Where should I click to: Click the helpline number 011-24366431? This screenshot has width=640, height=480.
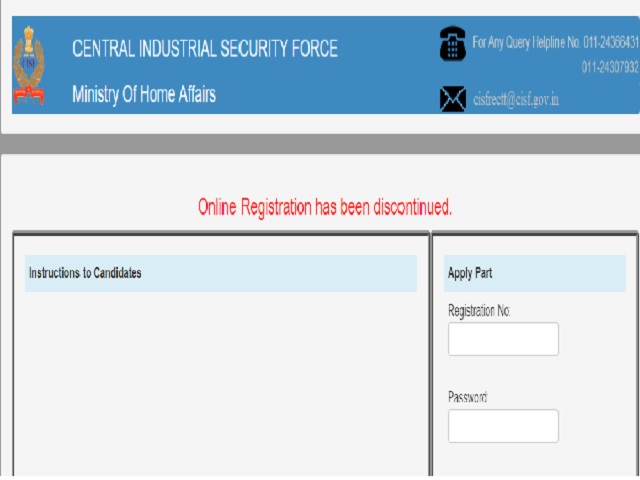pos(611,42)
